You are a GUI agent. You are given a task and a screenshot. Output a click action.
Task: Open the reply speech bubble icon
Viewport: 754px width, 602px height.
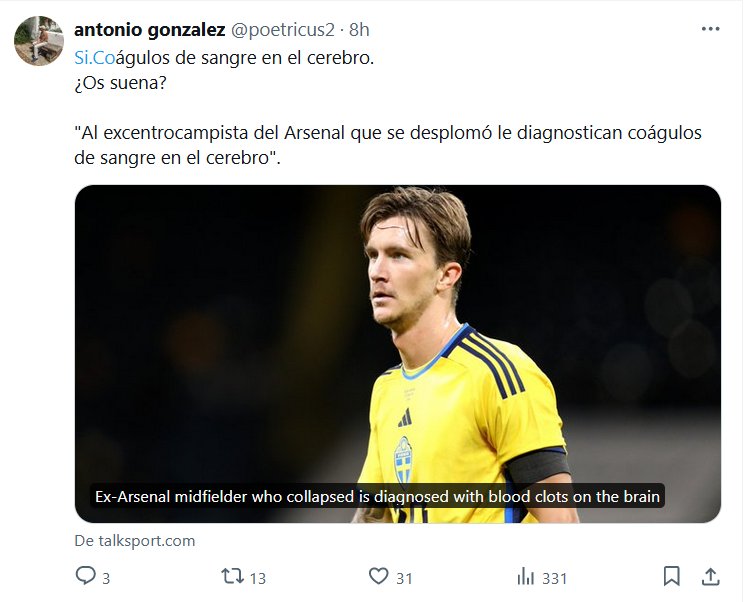point(86,576)
